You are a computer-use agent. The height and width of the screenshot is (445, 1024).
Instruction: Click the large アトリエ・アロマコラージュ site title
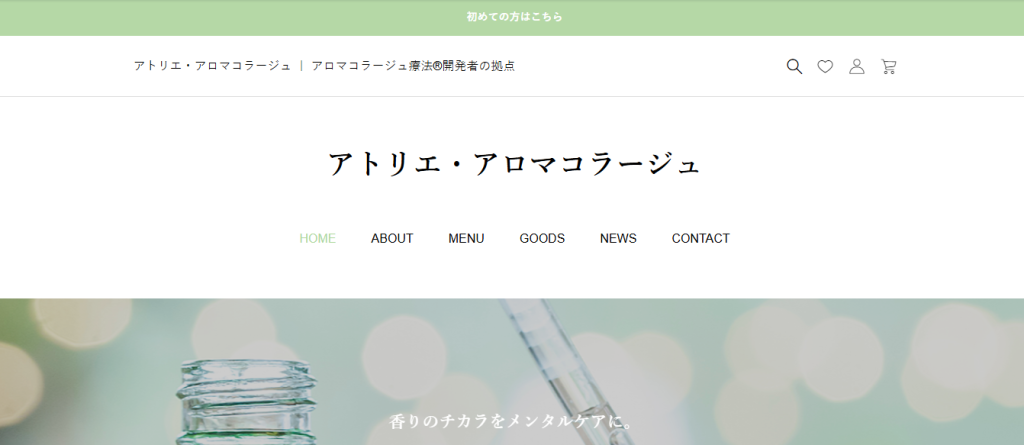(514, 163)
